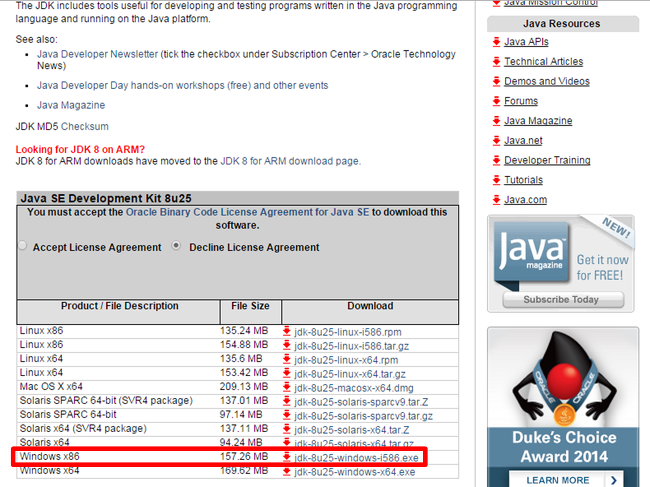Screen dimensions: 650x487
Task: Download jdk-8u25-linux-x64.rpm file
Action: (346, 360)
